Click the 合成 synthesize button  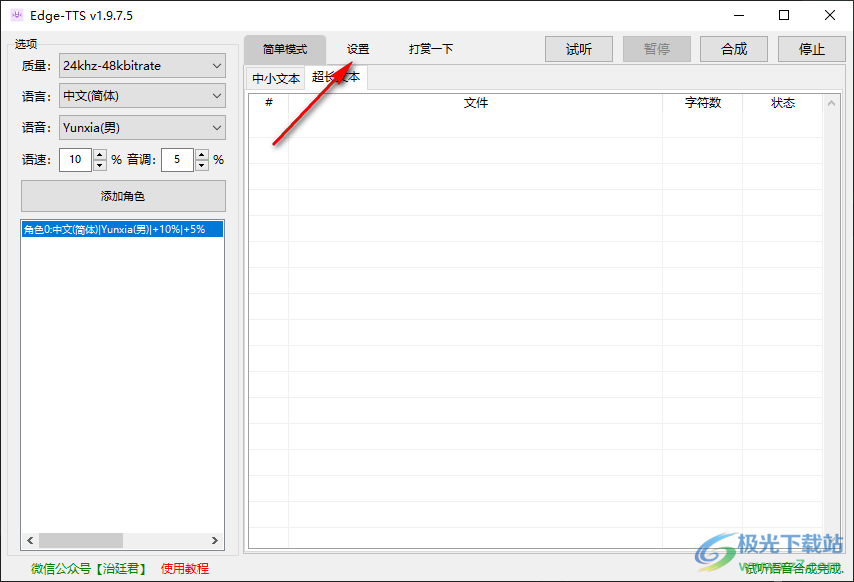tap(734, 50)
